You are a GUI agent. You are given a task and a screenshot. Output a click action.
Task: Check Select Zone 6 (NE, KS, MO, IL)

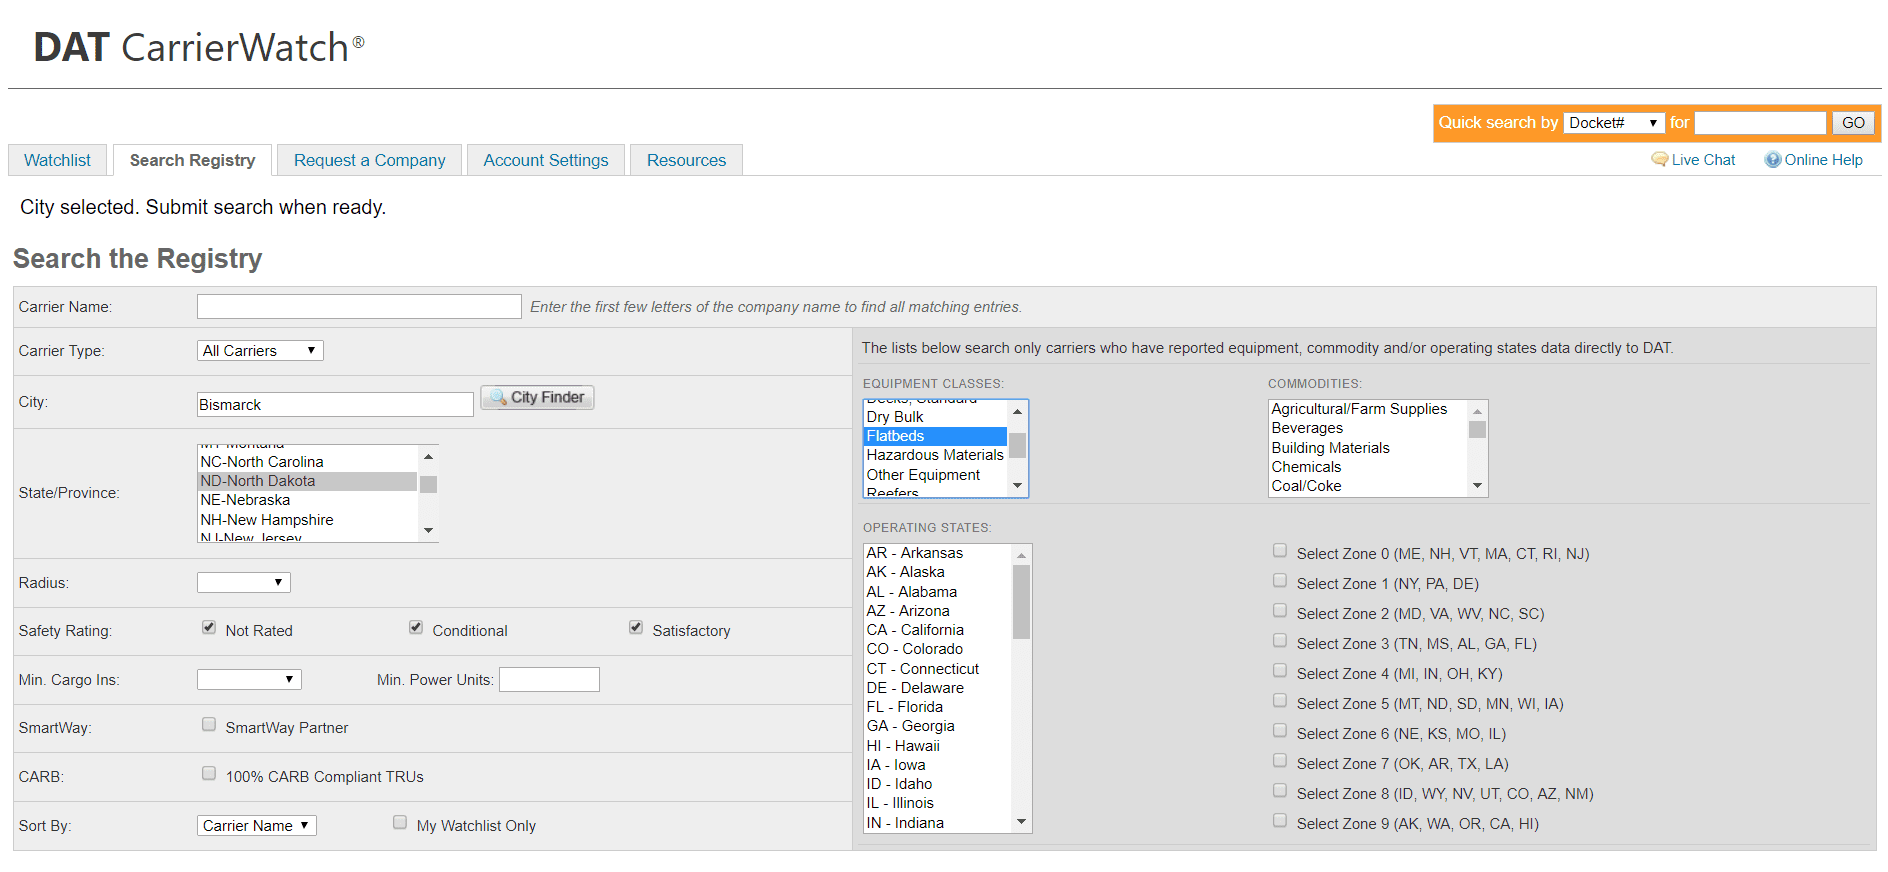tap(1280, 730)
